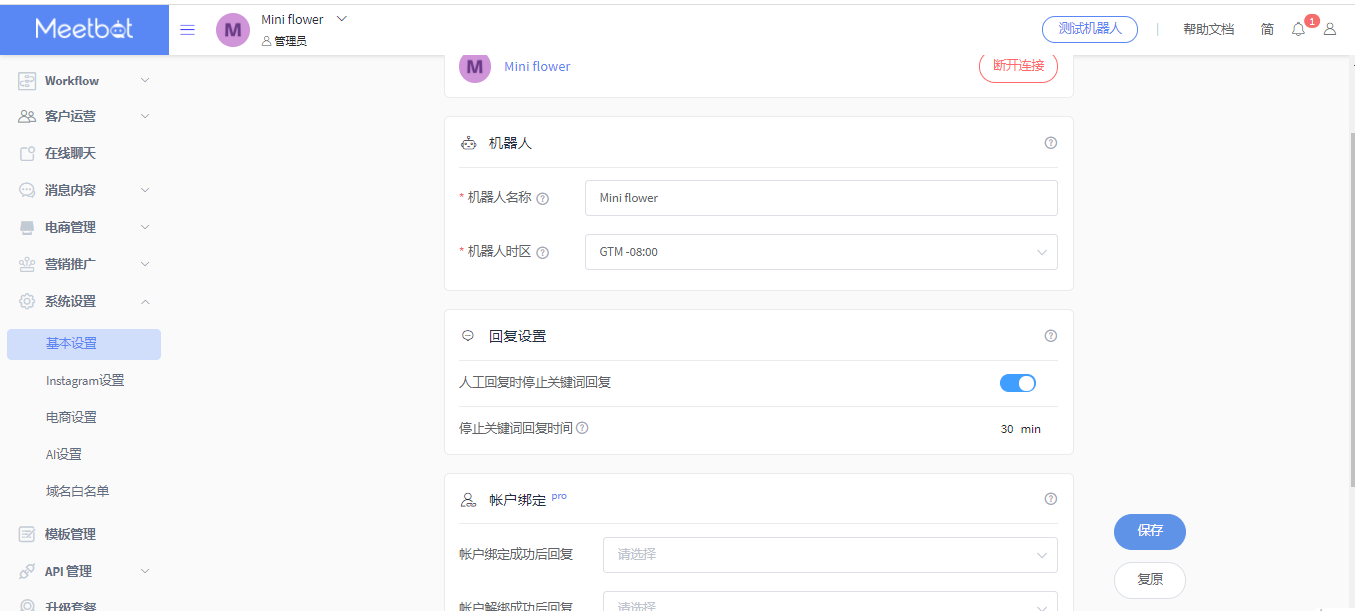
Task: Click the 营销推广 gift icon
Action: coord(27,264)
